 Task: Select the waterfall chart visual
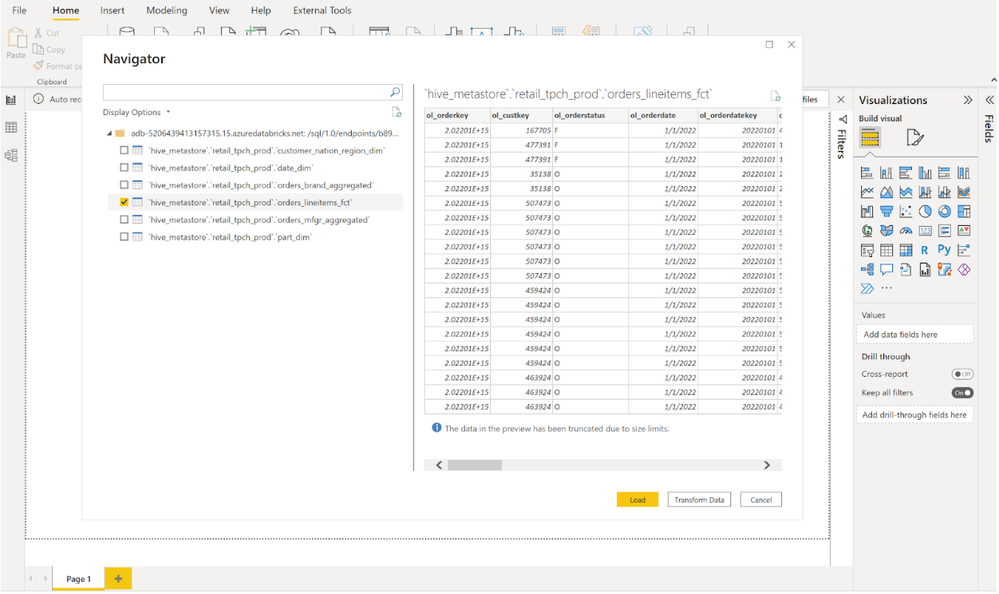[x=866, y=212]
